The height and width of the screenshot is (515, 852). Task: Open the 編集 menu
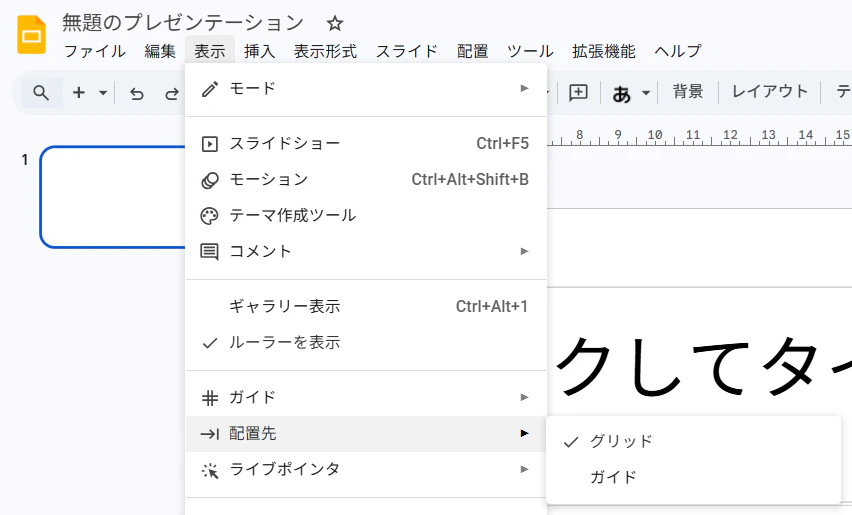160,51
